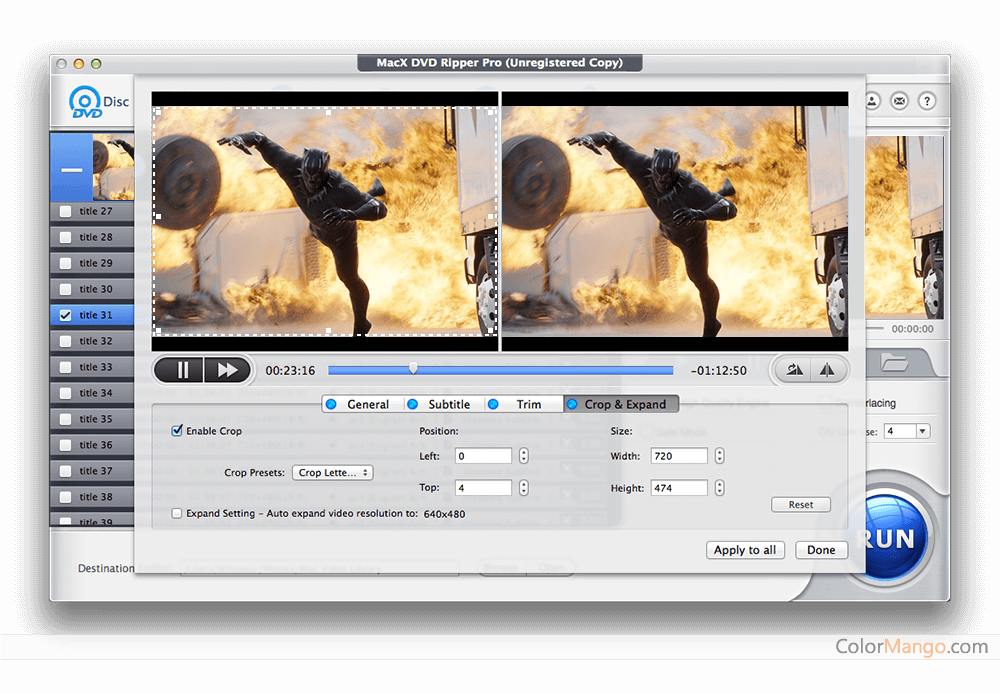This screenshot has height=693, width=1000.
Task: Fast forward the video preview
Action: click(227, 370)
